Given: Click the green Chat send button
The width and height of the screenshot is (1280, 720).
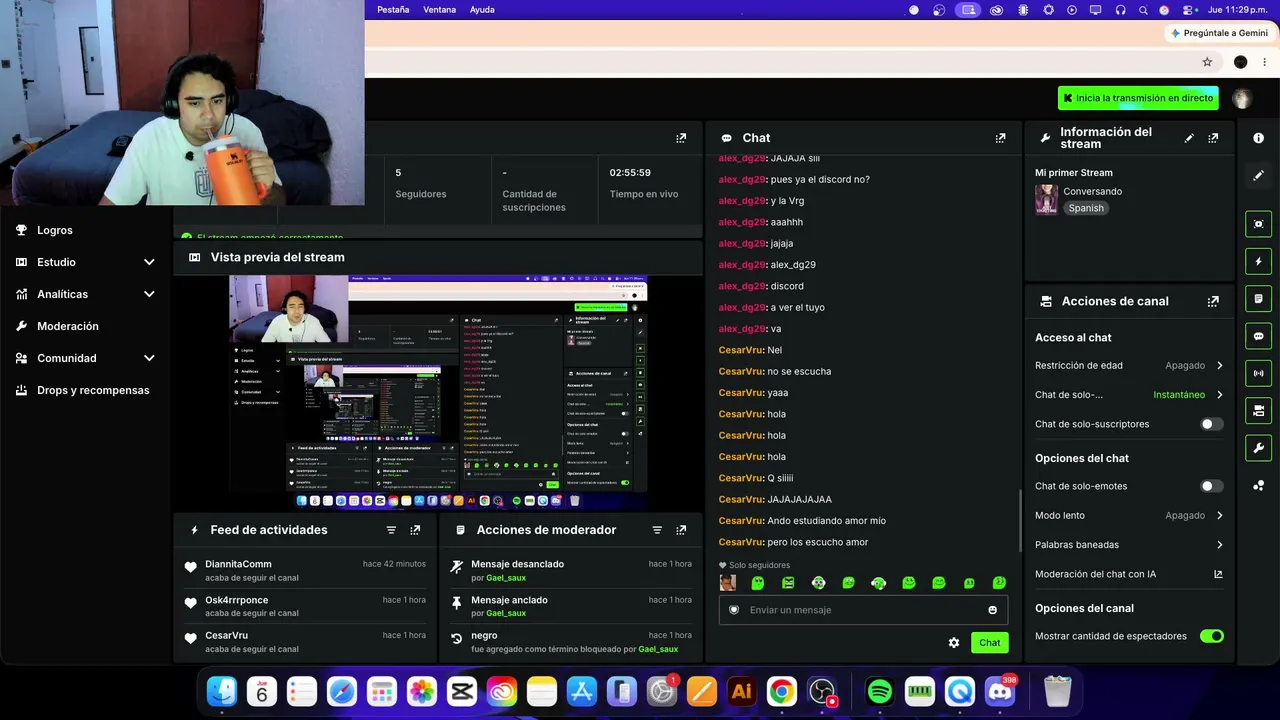Looking at the screenshot, I should click(x=989, y=643).
